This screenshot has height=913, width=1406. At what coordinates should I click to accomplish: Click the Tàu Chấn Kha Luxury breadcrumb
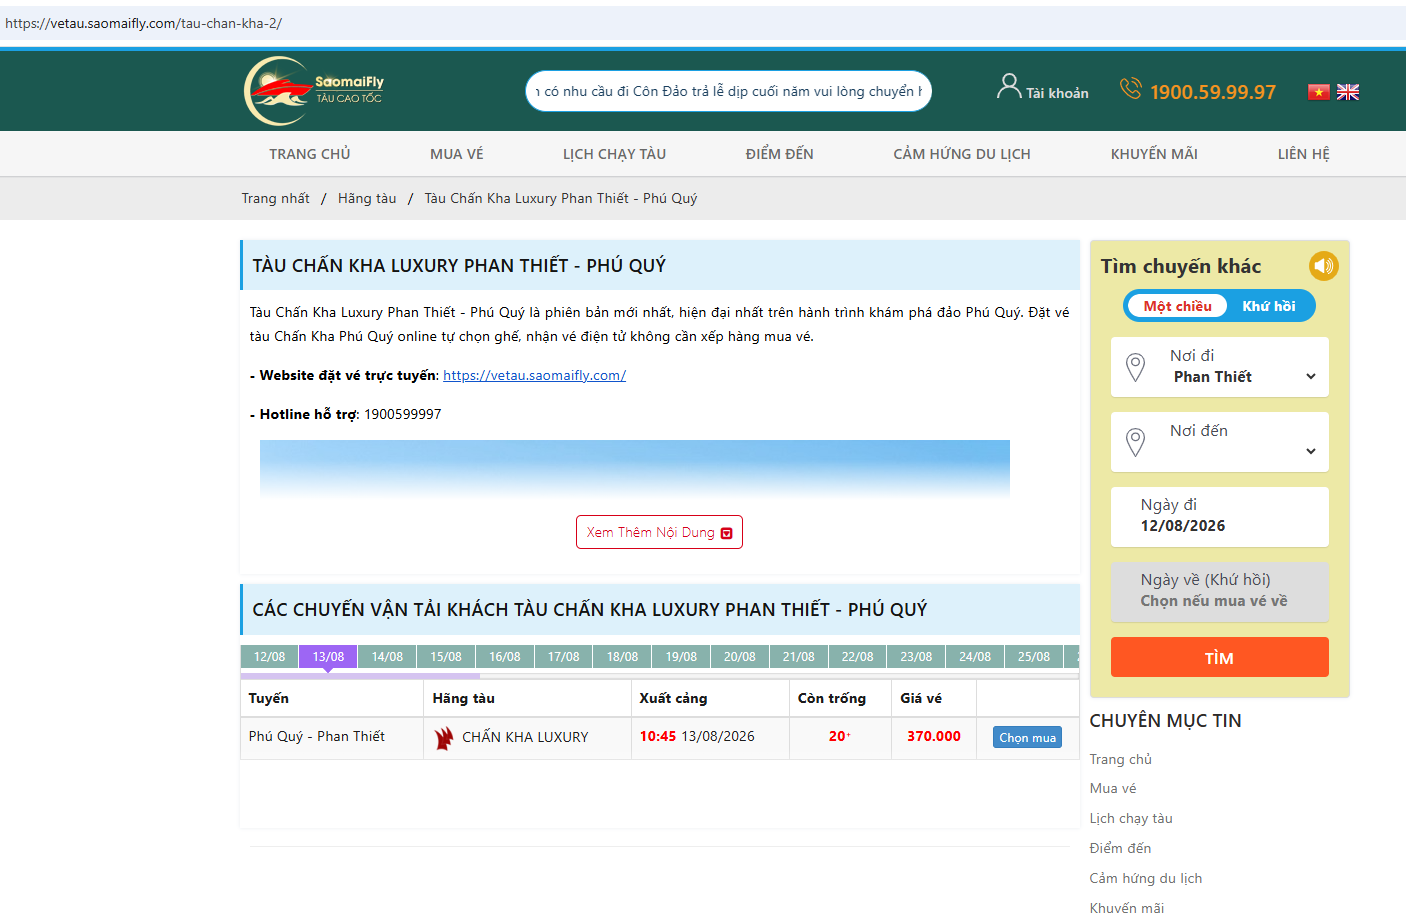point(561,198)
